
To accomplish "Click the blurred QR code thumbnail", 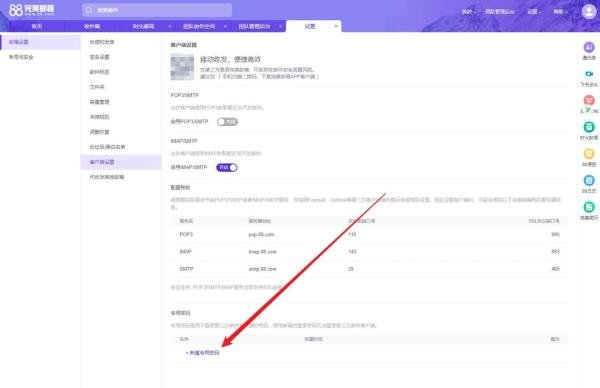I will click(182, 67).
